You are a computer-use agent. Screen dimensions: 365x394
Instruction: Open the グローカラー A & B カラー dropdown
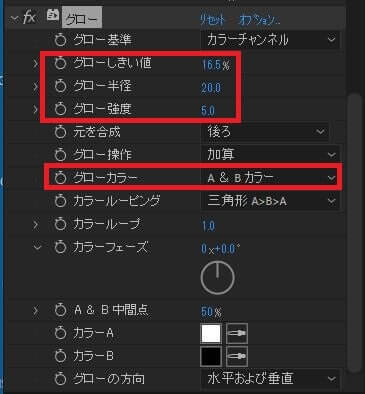(270, 178)
